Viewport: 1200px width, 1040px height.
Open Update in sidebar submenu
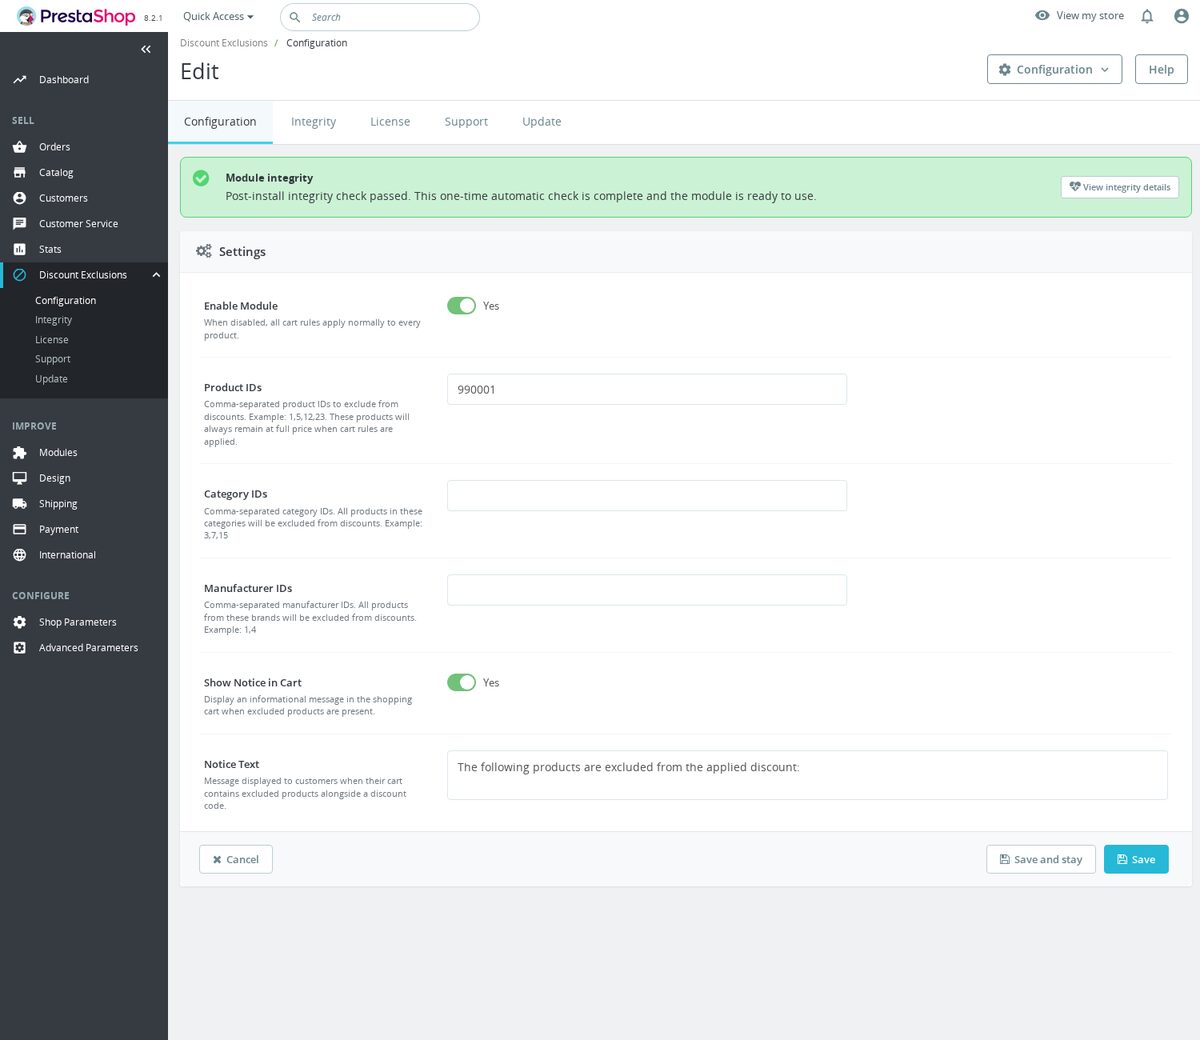click(51, 379)
